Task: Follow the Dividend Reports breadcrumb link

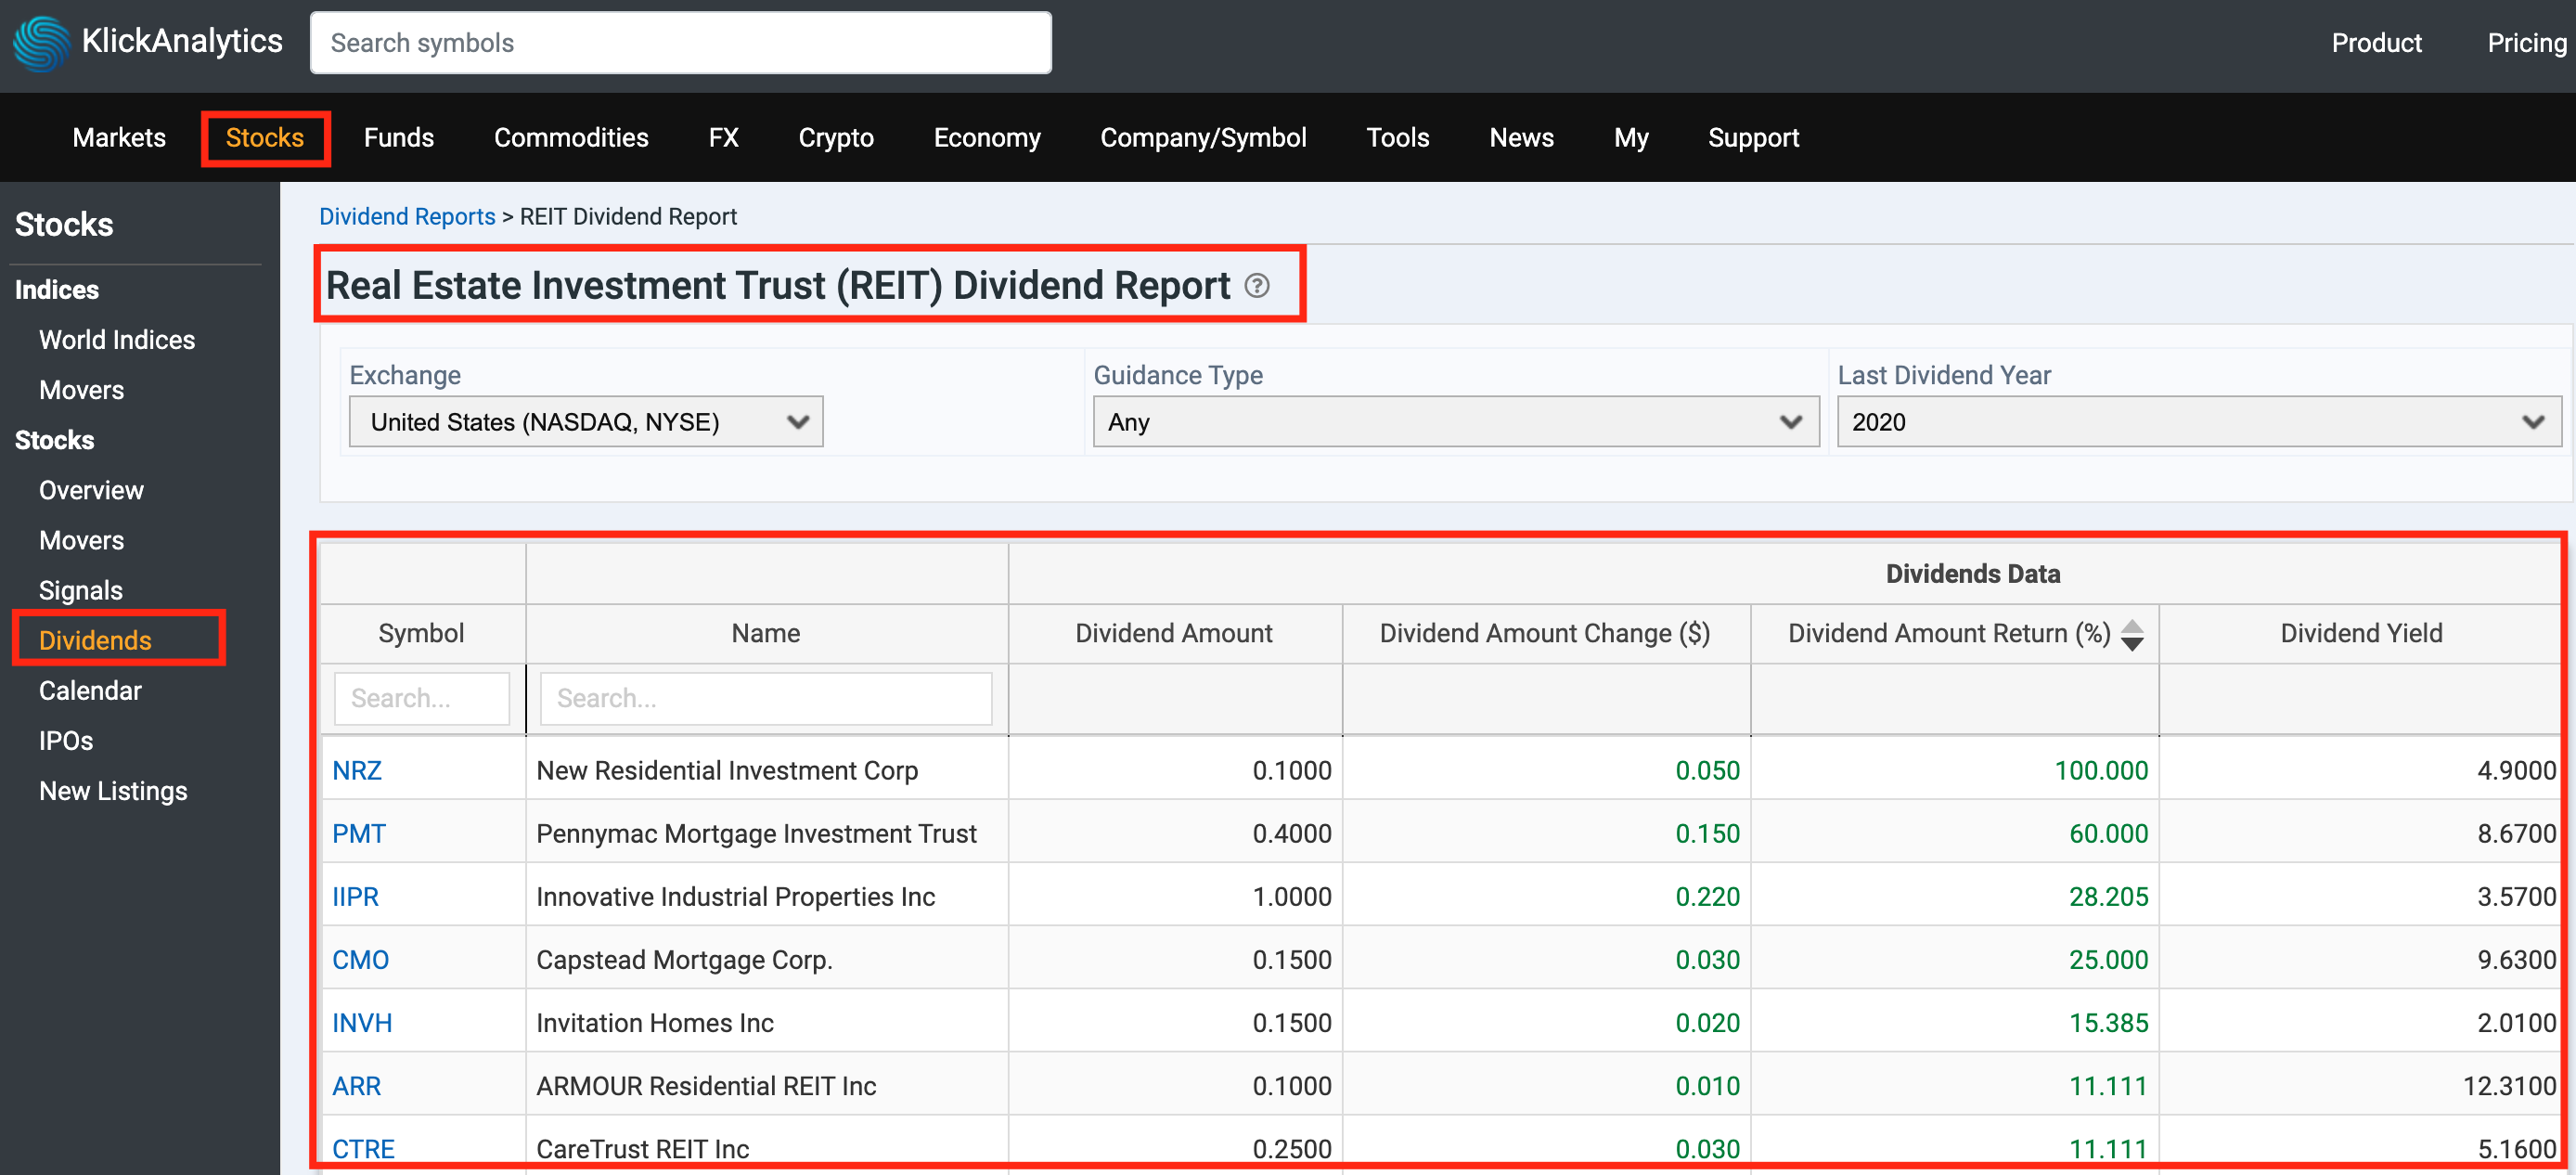Action: [407, 217]
